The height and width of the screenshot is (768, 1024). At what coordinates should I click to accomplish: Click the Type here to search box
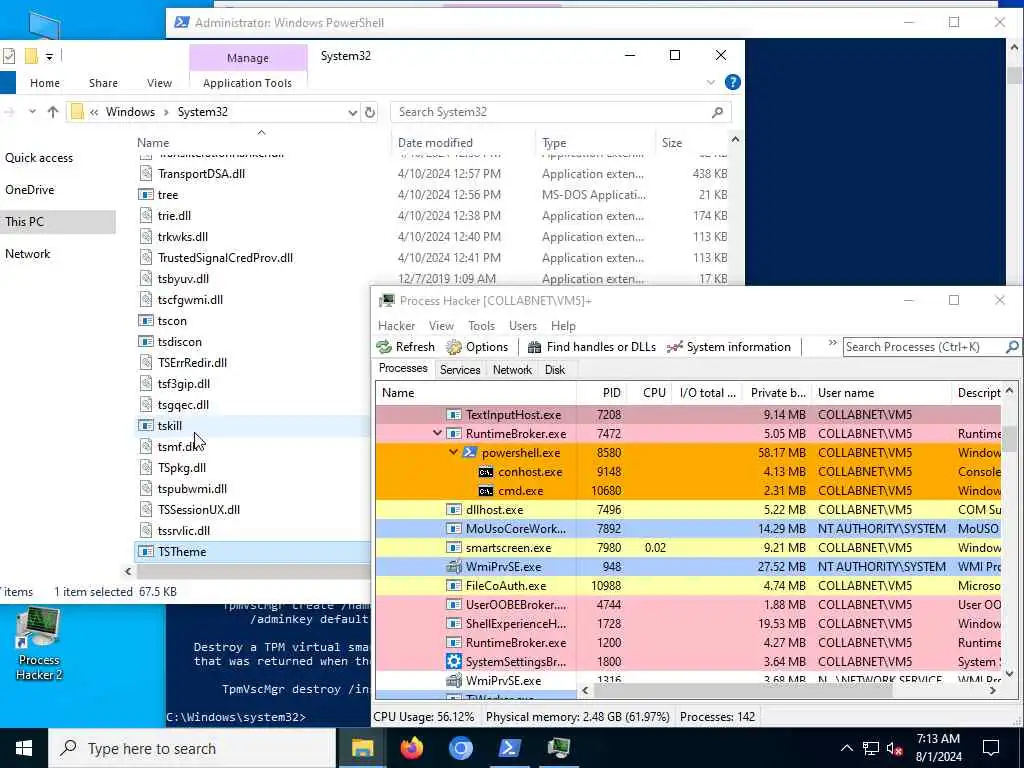coord(193,748)
